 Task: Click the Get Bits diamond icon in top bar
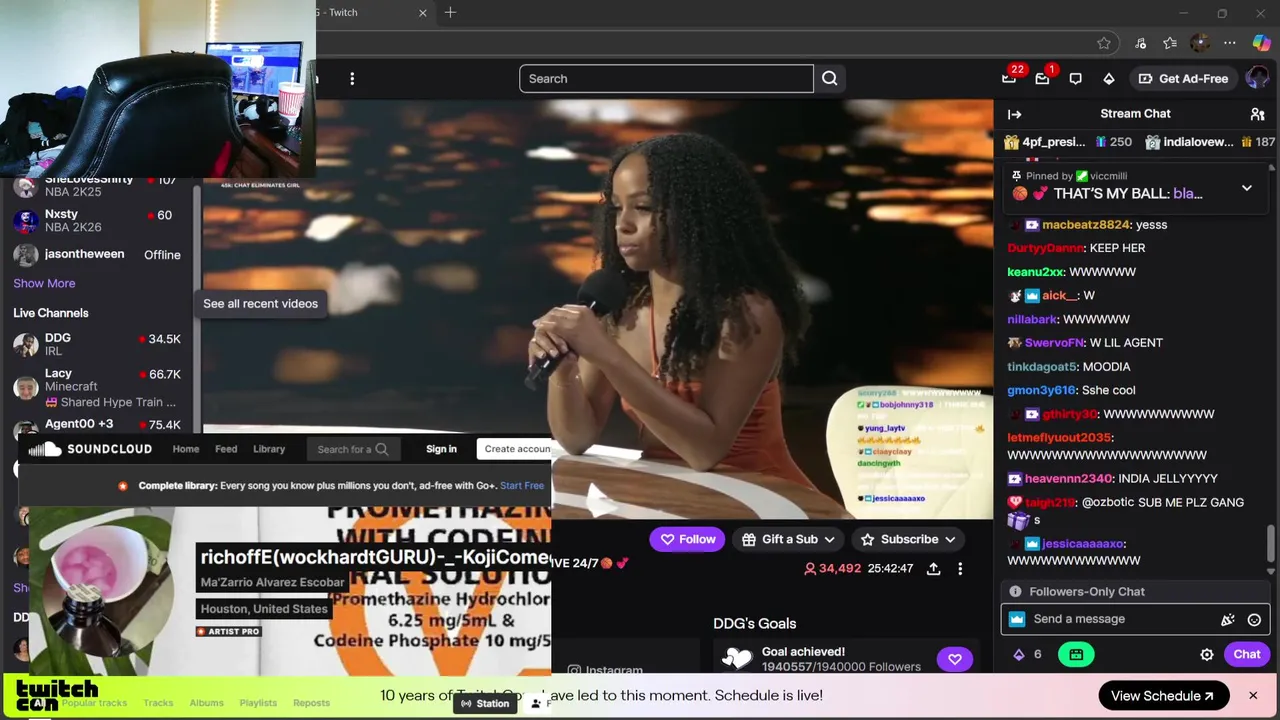(x=1109, y=79)
